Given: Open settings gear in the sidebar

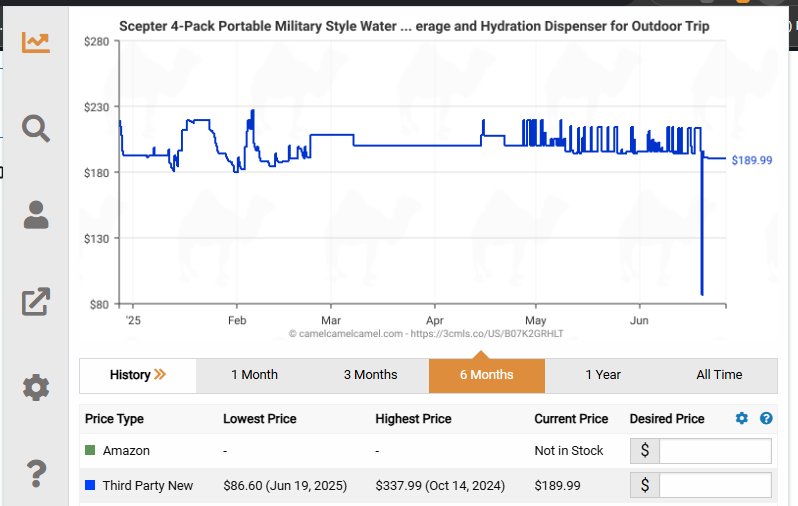Looking at the screenshot, I should click(x=36, y=387).
